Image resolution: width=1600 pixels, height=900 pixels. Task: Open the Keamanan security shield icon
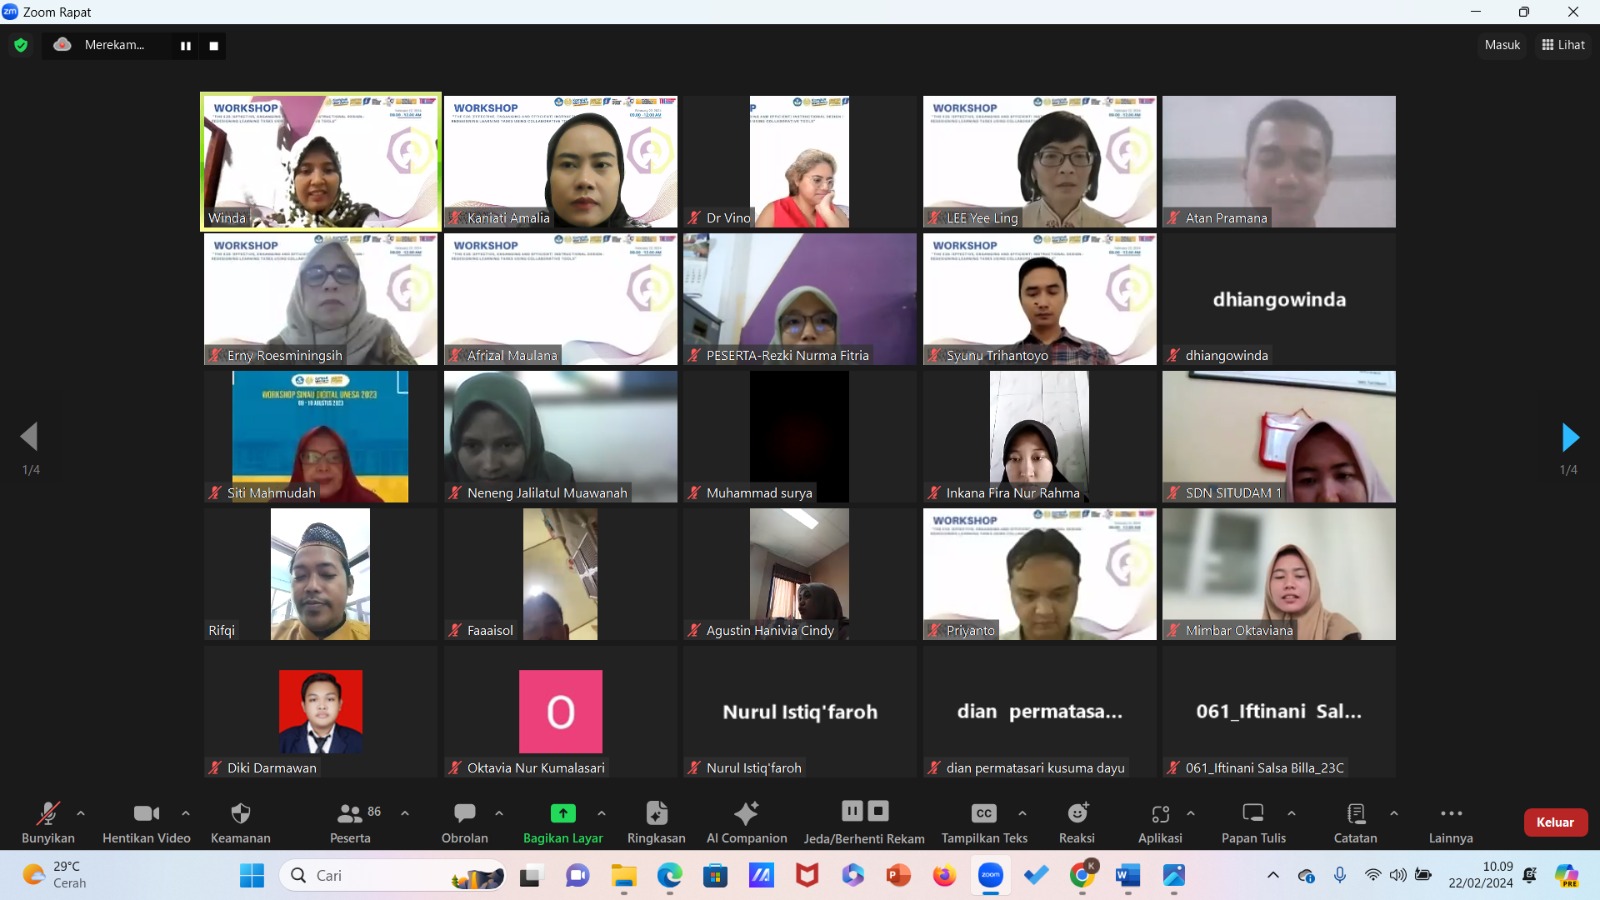[240, 813]
